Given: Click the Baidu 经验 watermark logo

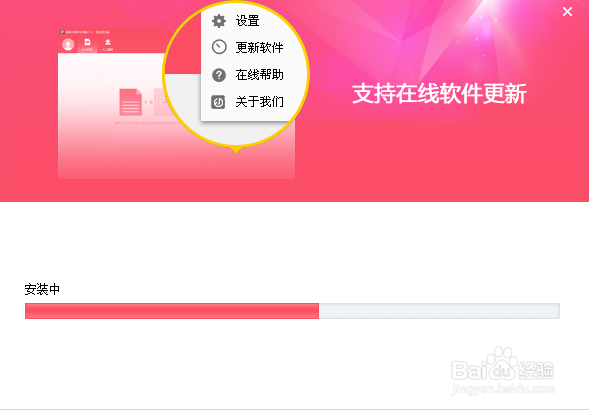Looking at the screenshot, I should click(503, 365).
